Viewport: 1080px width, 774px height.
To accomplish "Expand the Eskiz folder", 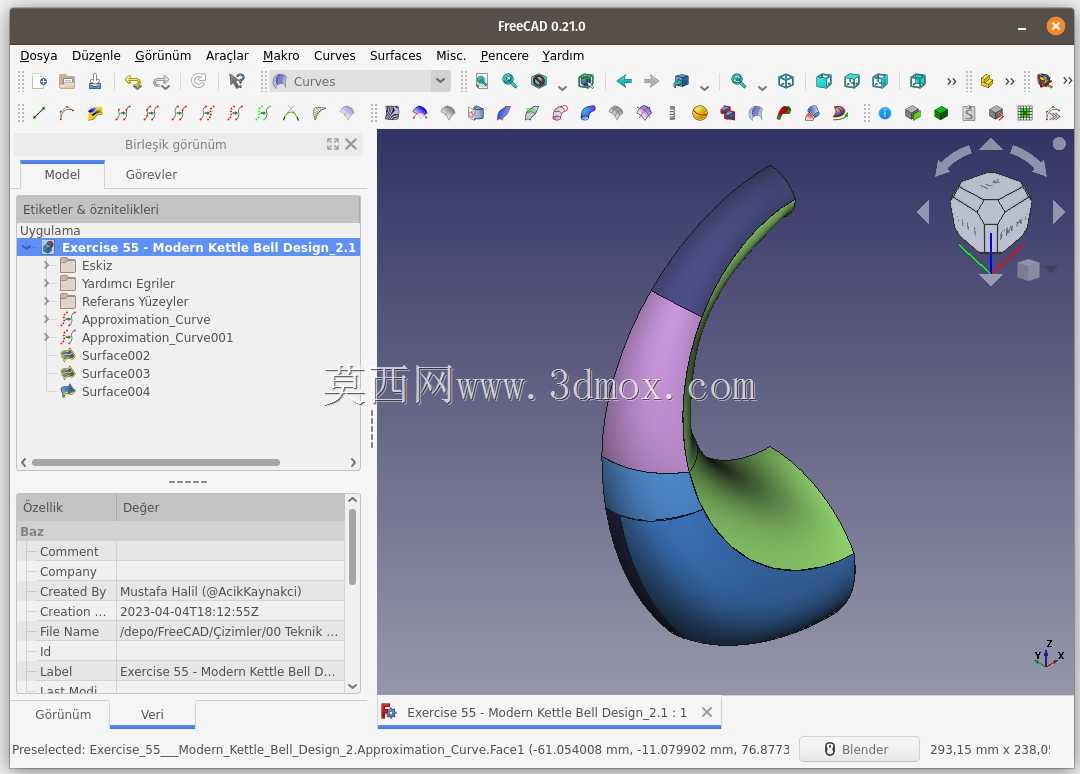I will pyautogui.click(x=47, y=265).
